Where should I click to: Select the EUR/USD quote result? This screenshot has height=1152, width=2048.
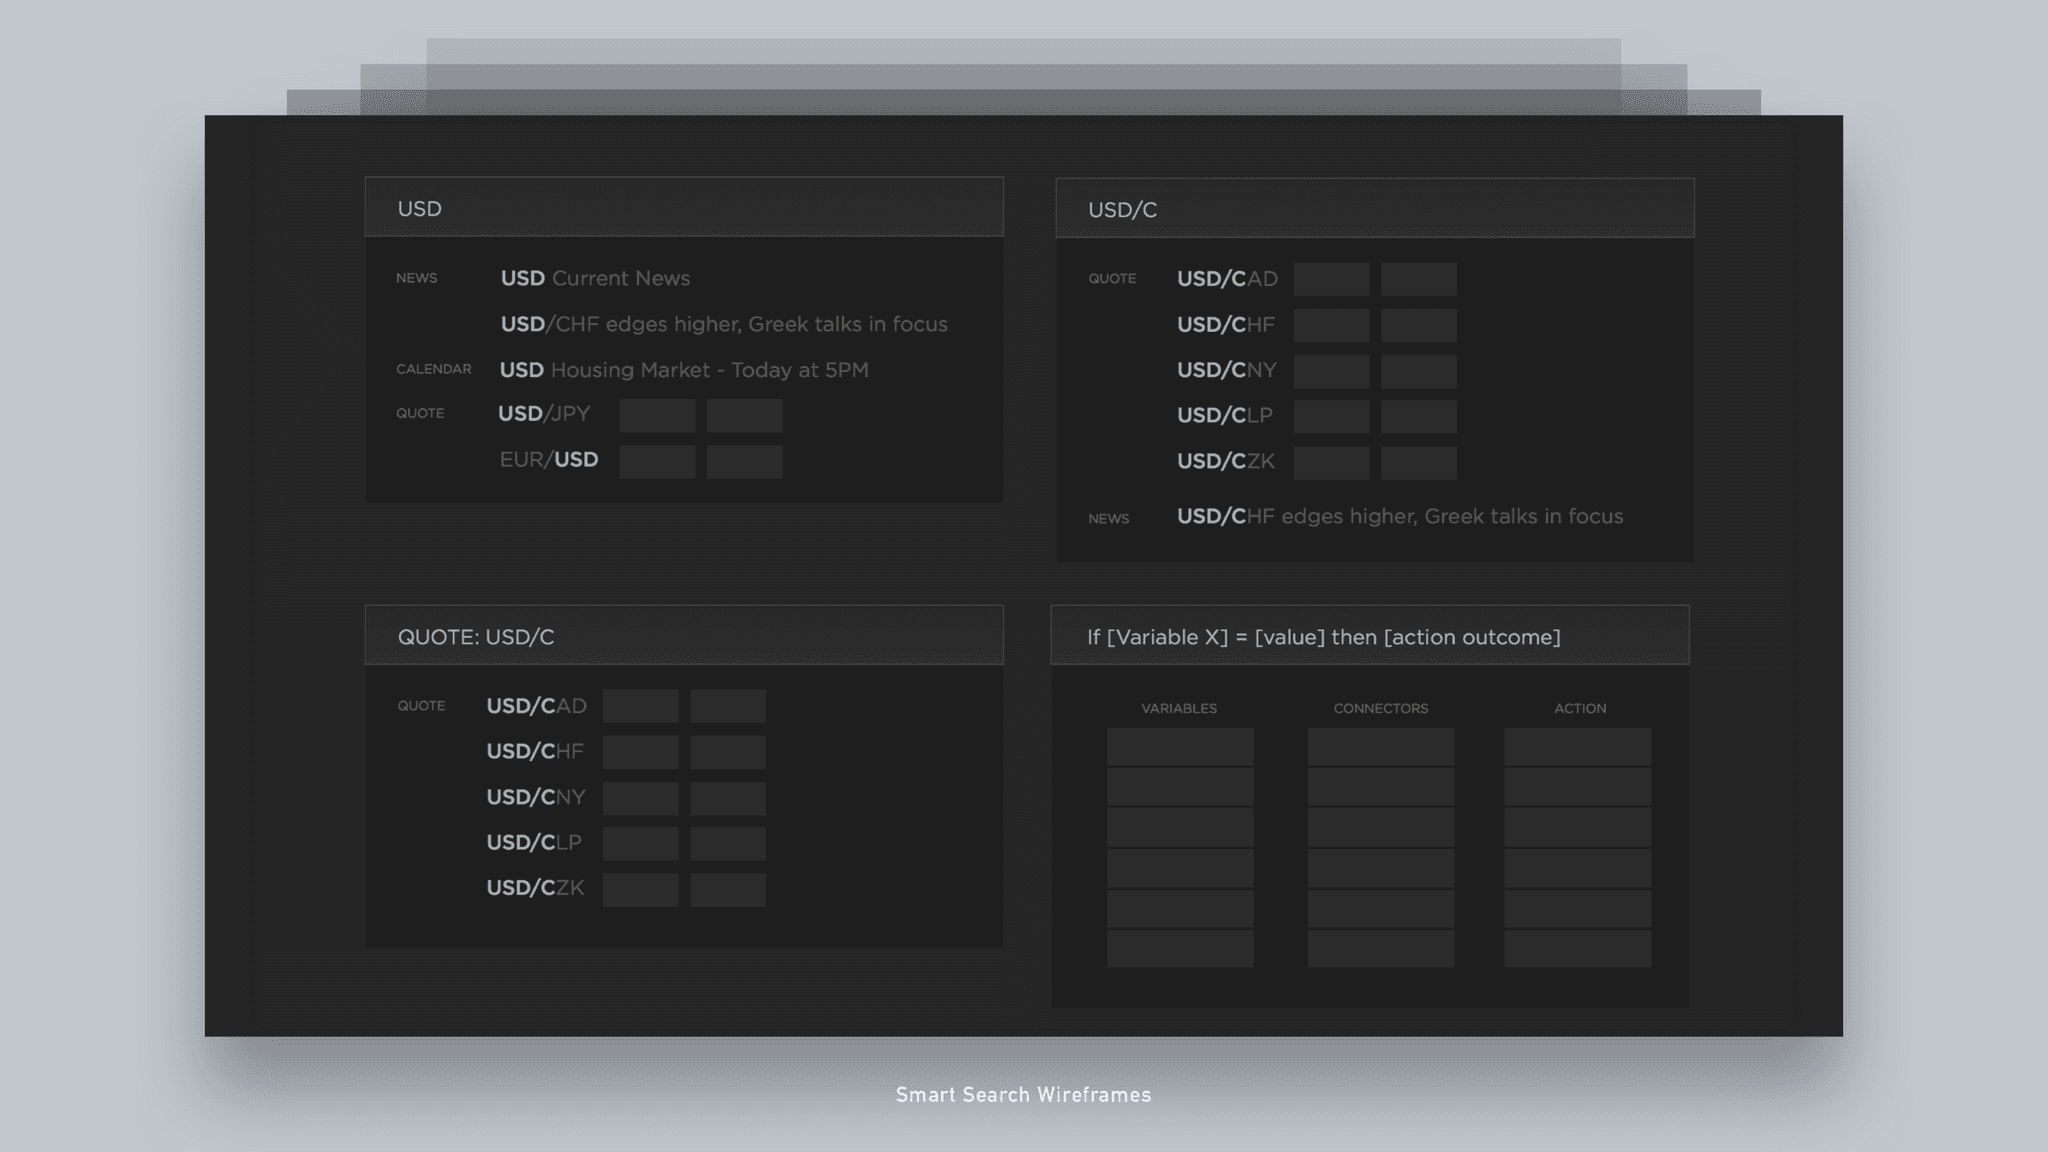549,460
